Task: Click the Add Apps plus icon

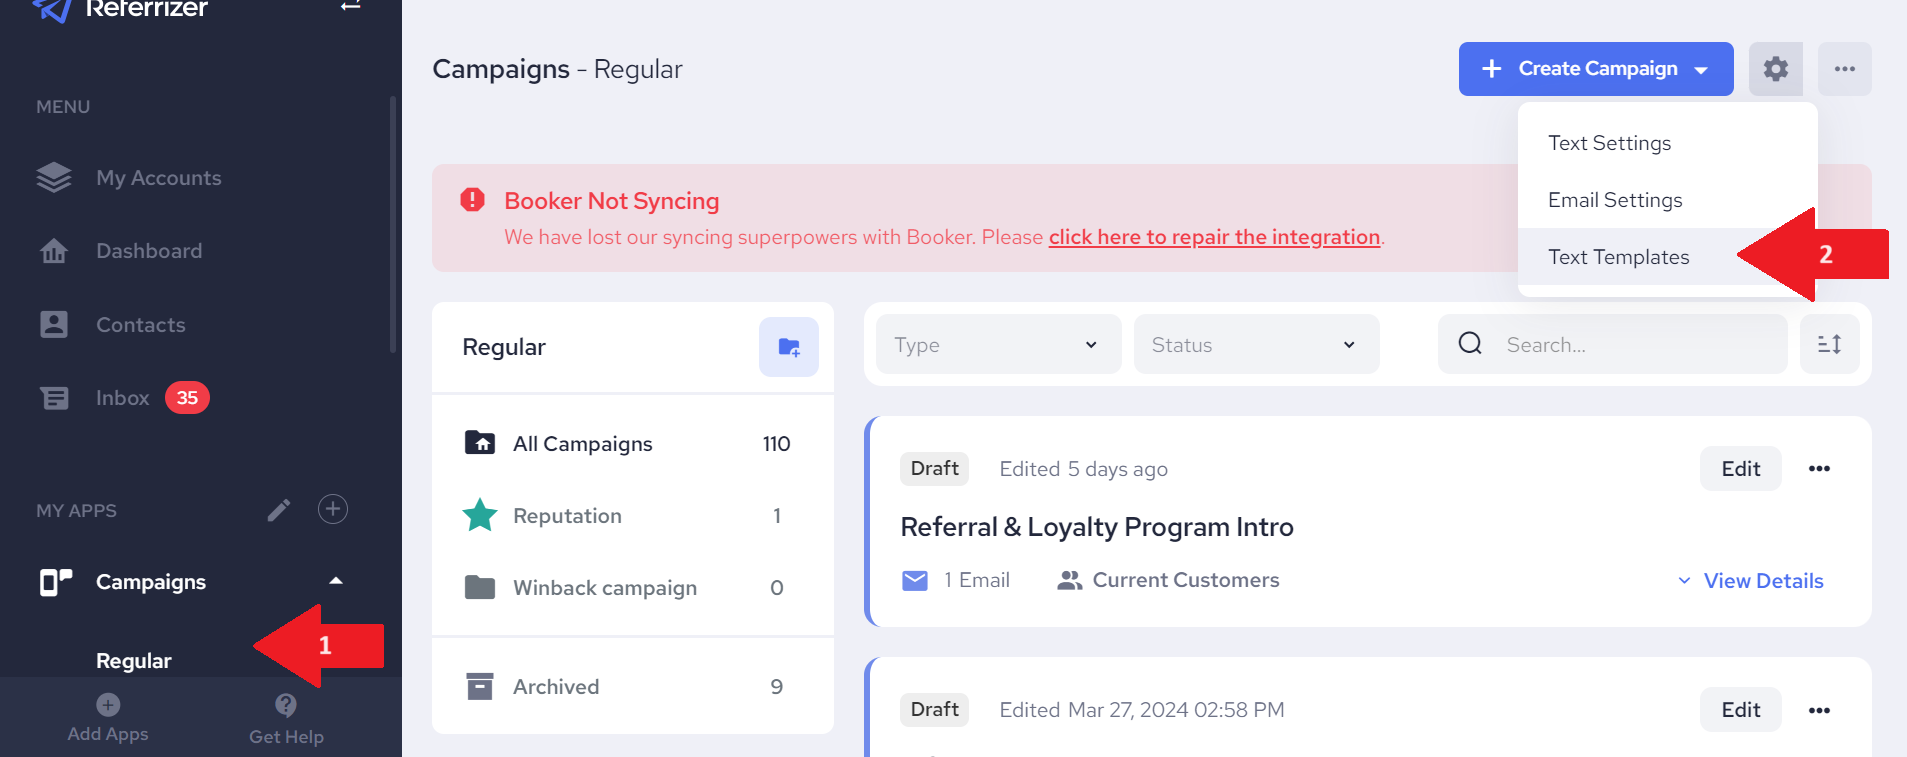Action: tap(108, 704)
